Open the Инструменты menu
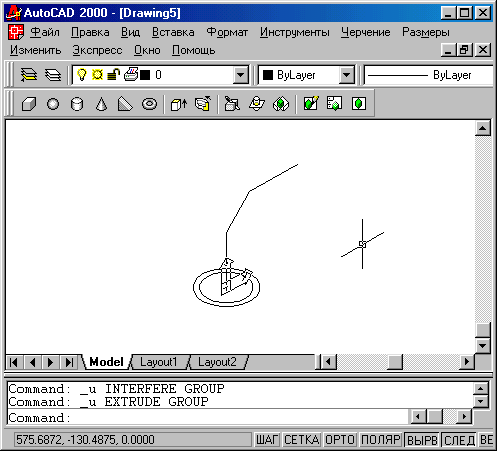497x451 pixels. coord(295,32)
